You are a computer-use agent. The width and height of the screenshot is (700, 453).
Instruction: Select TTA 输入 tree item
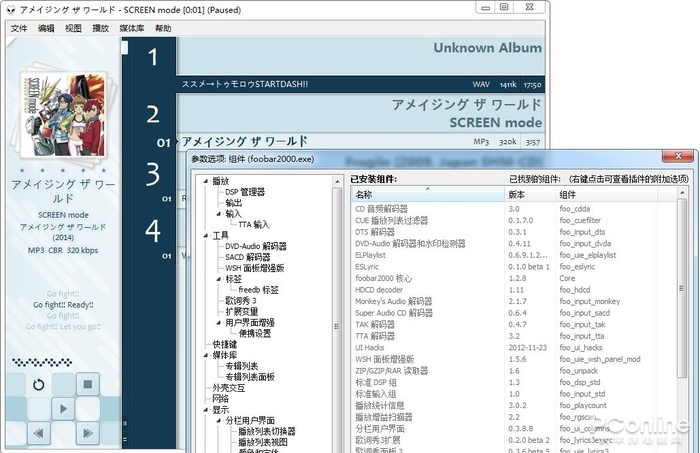click(254, 224)
